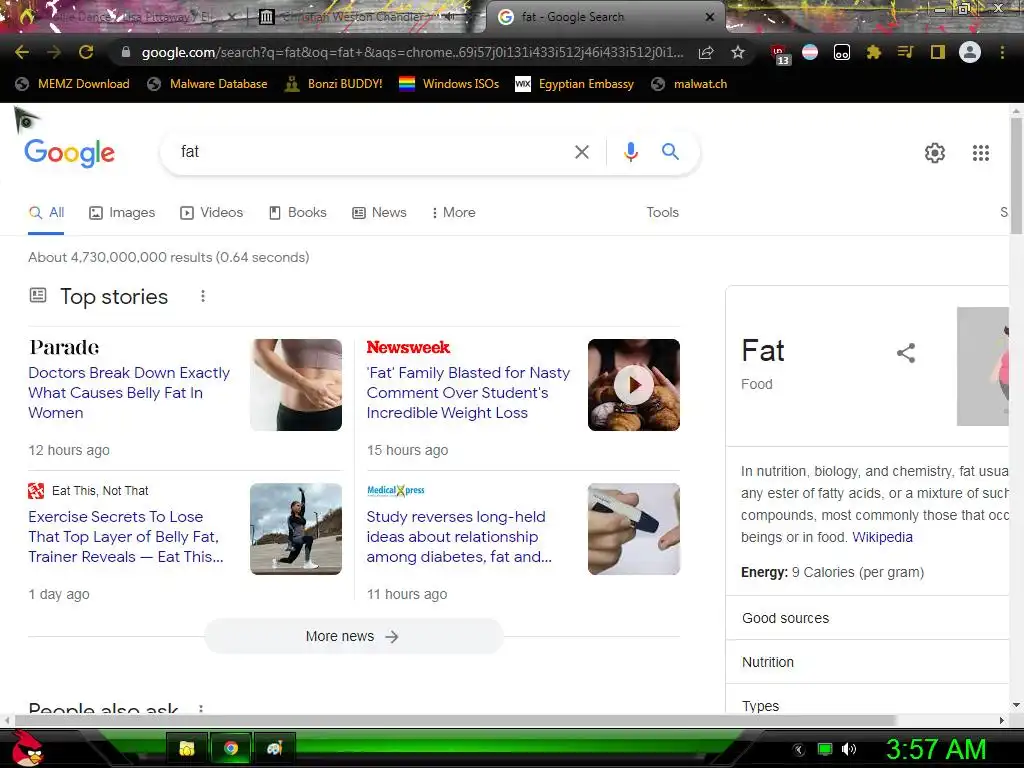Open the search Tools options

(x=662, y=212)
